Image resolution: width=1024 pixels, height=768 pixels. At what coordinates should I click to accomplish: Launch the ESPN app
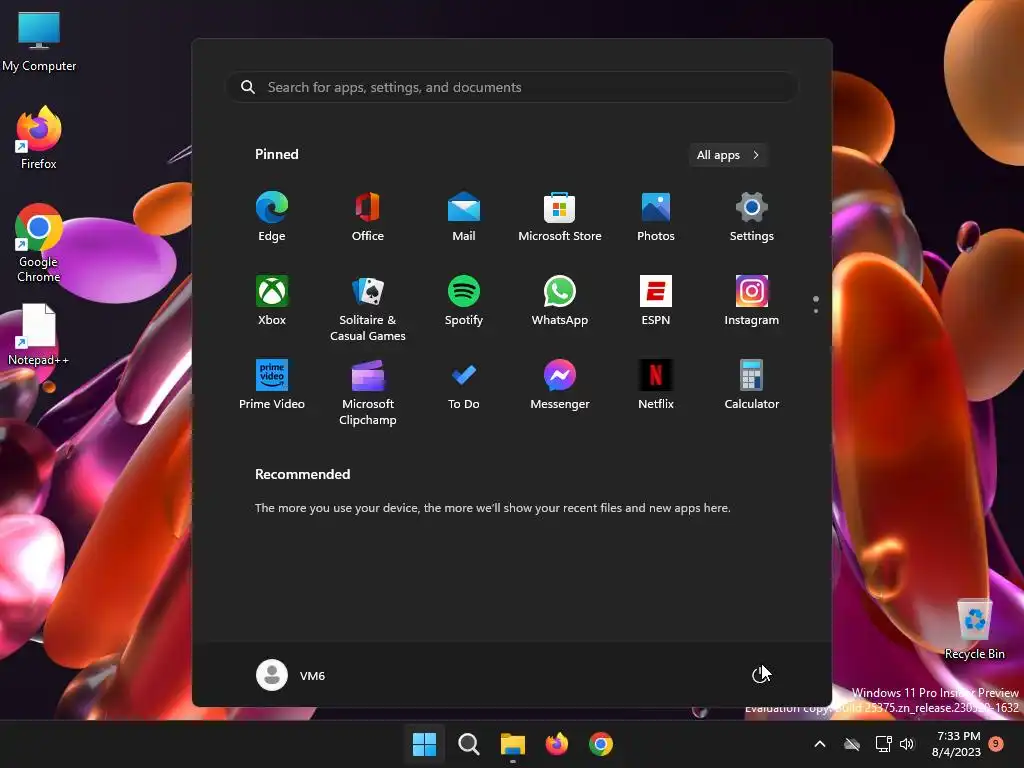point(656,300)
